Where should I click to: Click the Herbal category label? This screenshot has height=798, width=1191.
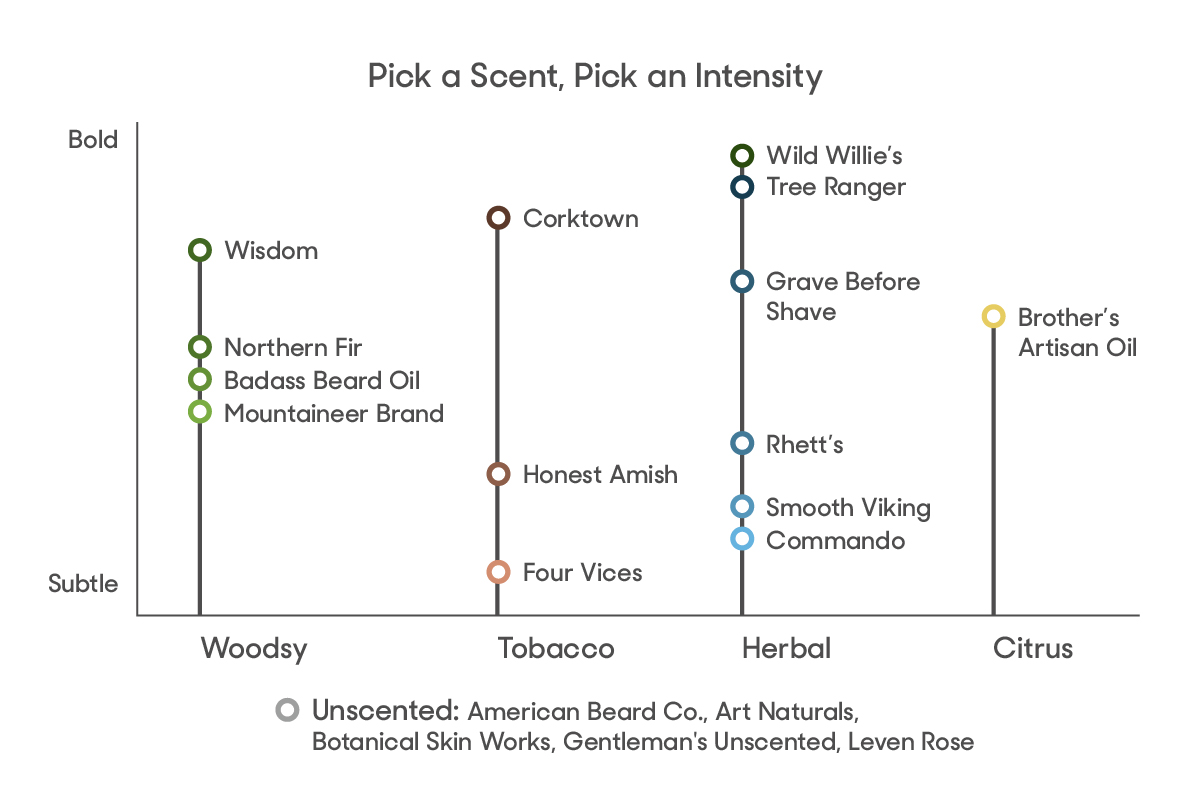pyautogui.click(x=786, y=648)
